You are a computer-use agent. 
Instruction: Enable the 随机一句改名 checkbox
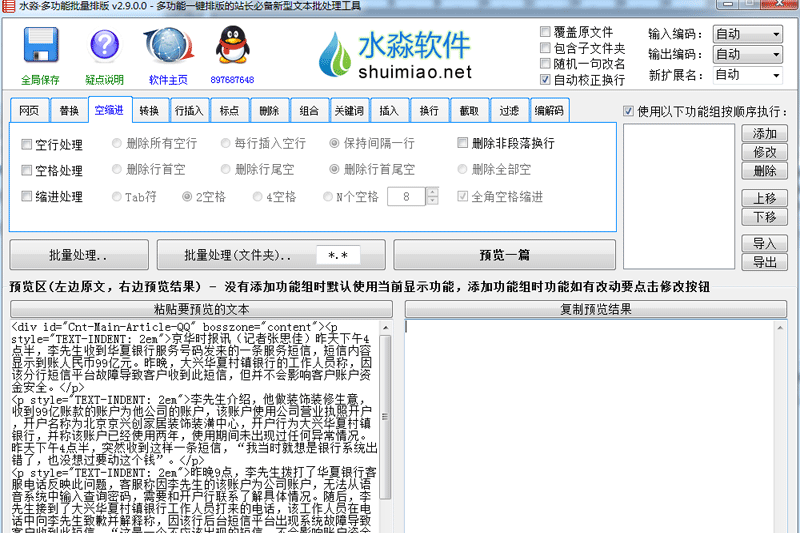545,63
